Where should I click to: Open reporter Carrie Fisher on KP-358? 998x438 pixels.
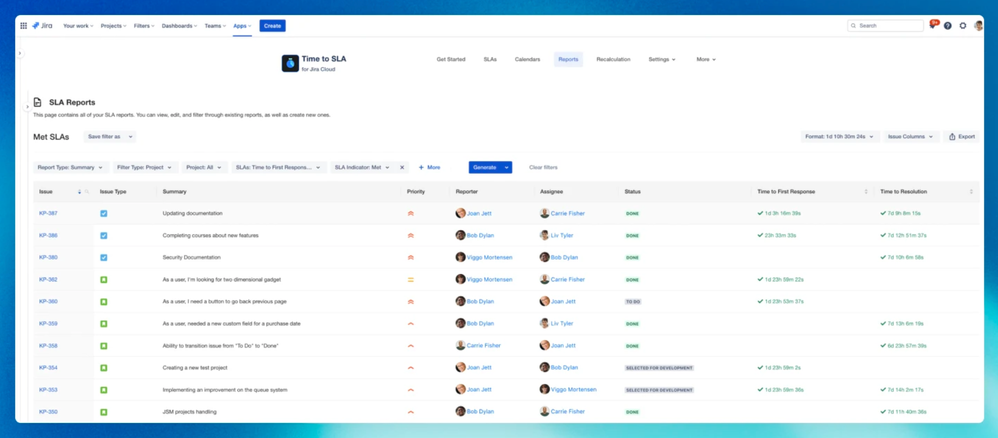point(484,346)
